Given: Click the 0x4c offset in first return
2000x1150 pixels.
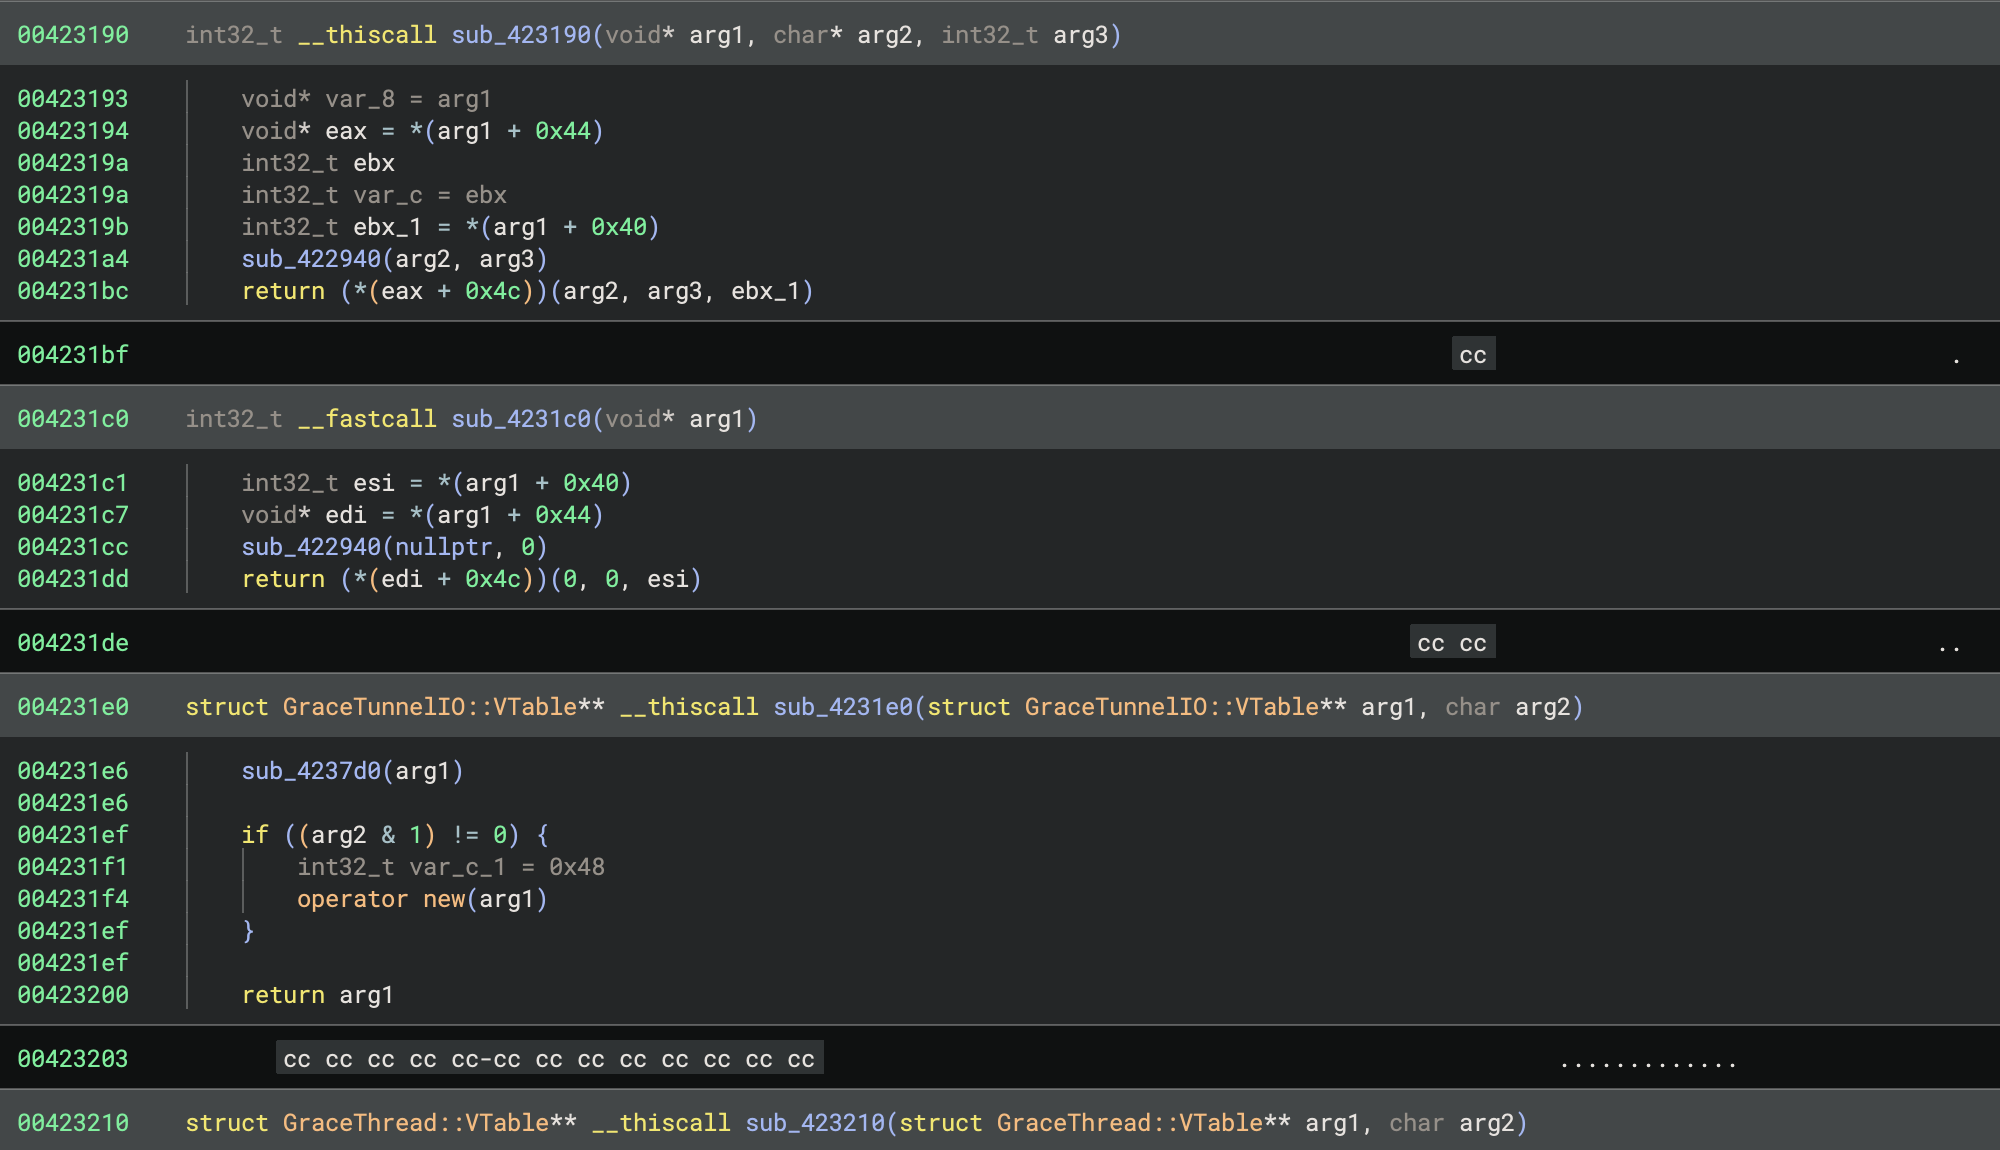Looking at the screenshot, I should click(492, 291).
